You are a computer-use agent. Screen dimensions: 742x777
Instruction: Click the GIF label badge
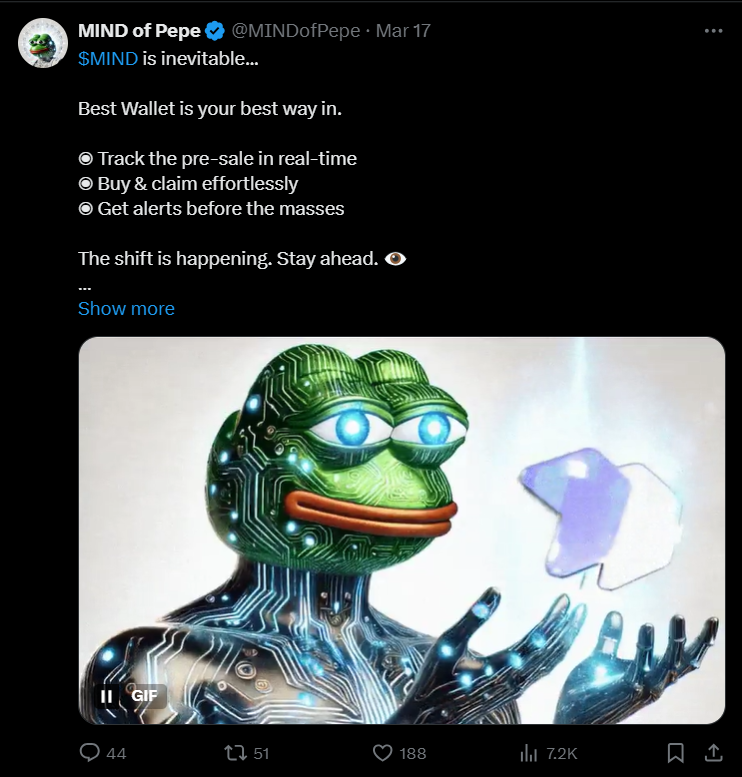[x=144, y=696]
